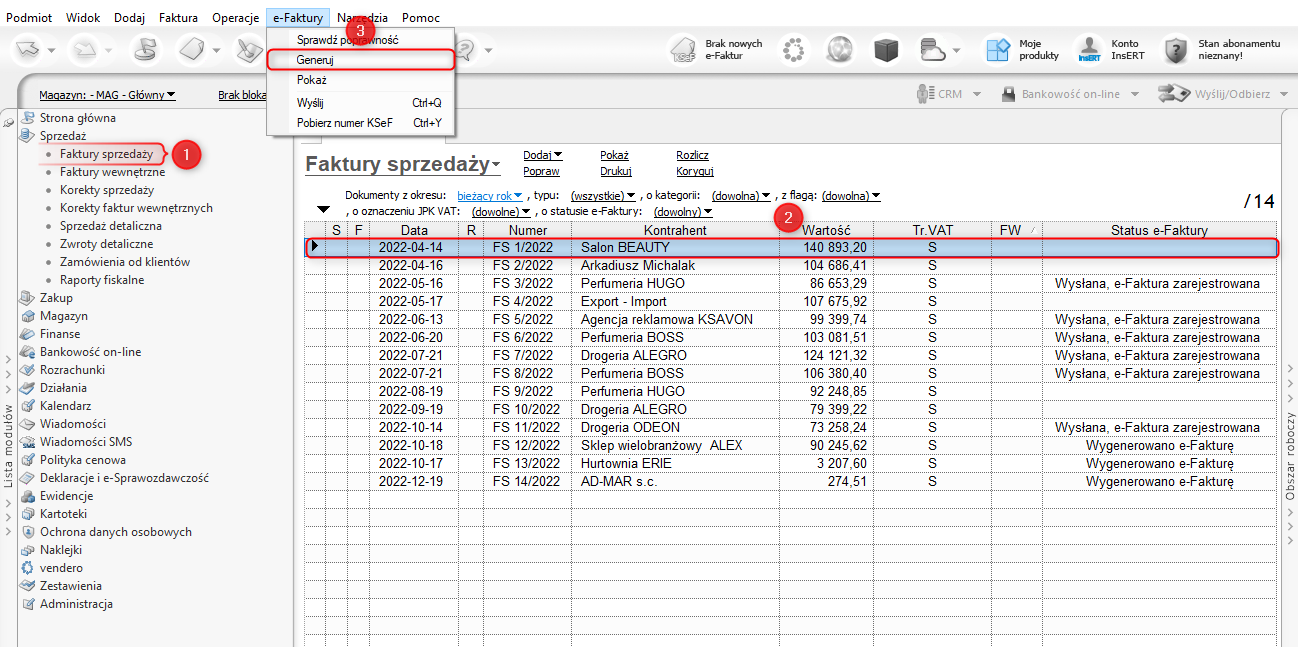Screen dimensions: 1298x647
Task: Select invoice row FS 13/2022
Action: 790,464
